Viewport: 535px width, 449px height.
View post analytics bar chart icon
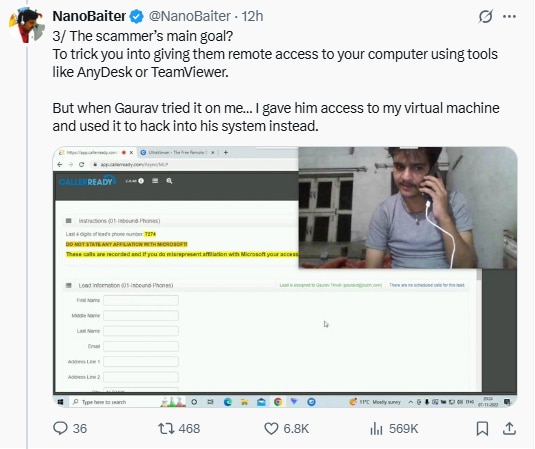click(376, 429)
